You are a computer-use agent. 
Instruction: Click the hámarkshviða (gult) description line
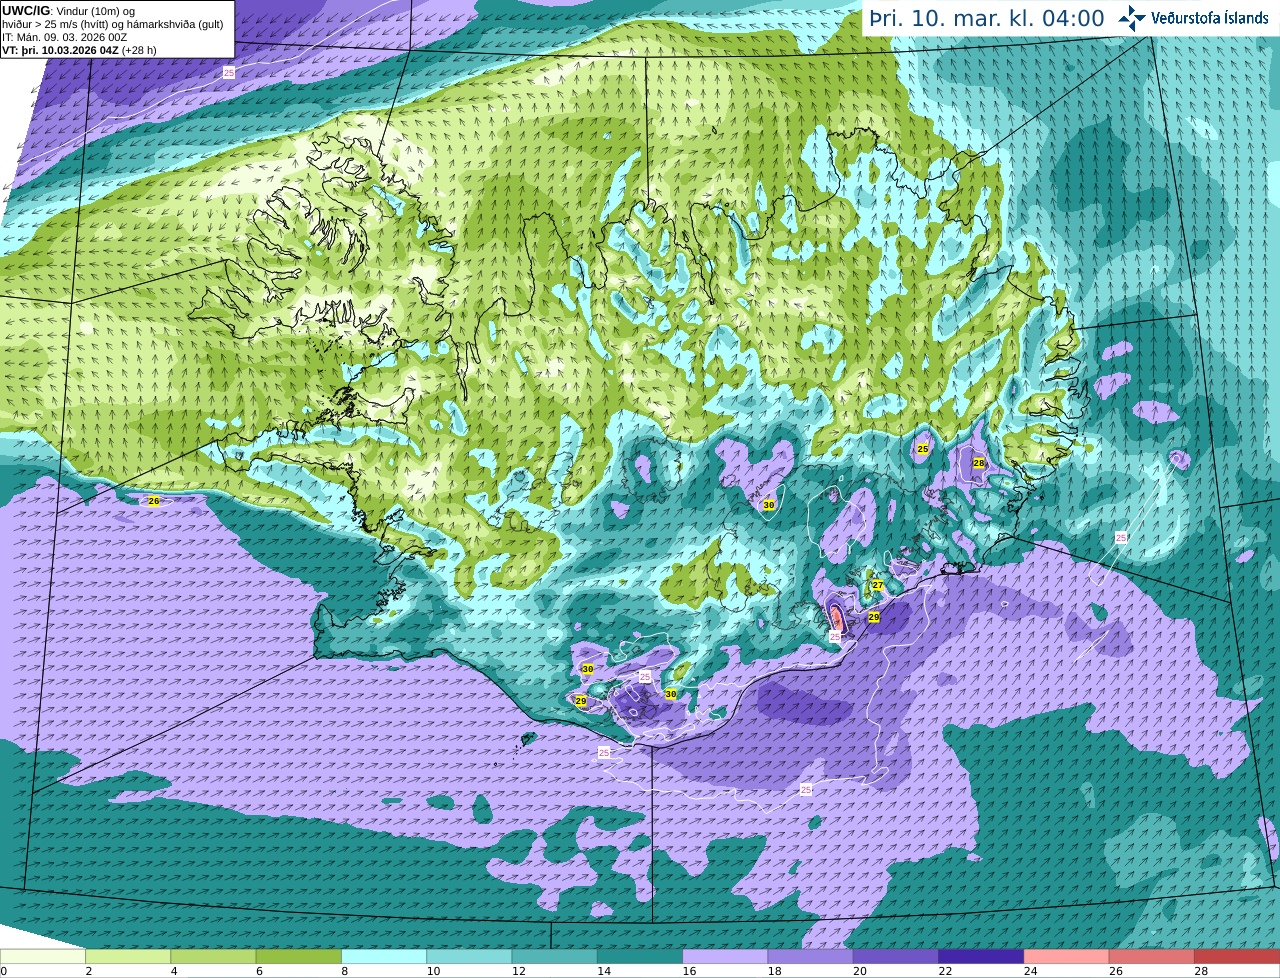[x=112, y=24]
